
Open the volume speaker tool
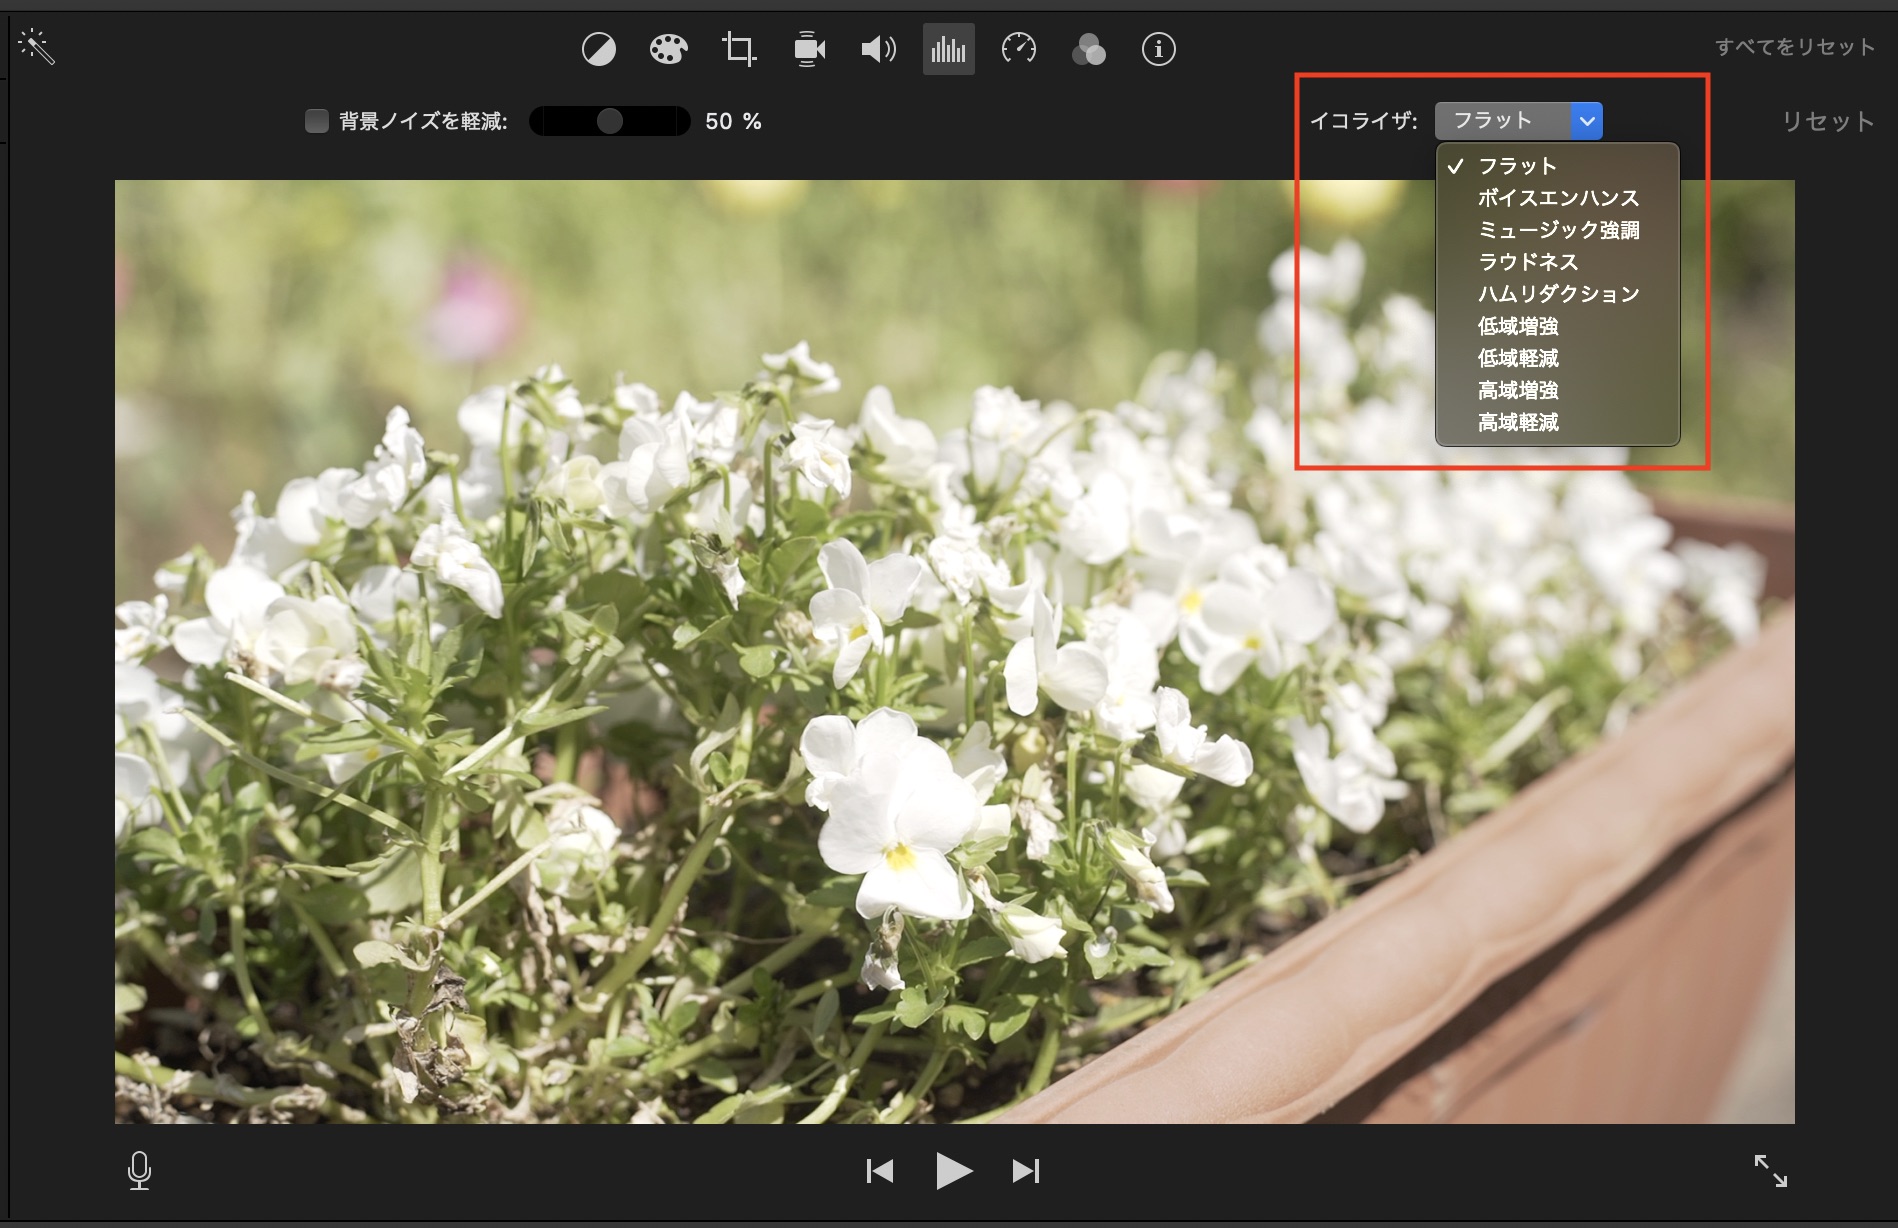879,49
